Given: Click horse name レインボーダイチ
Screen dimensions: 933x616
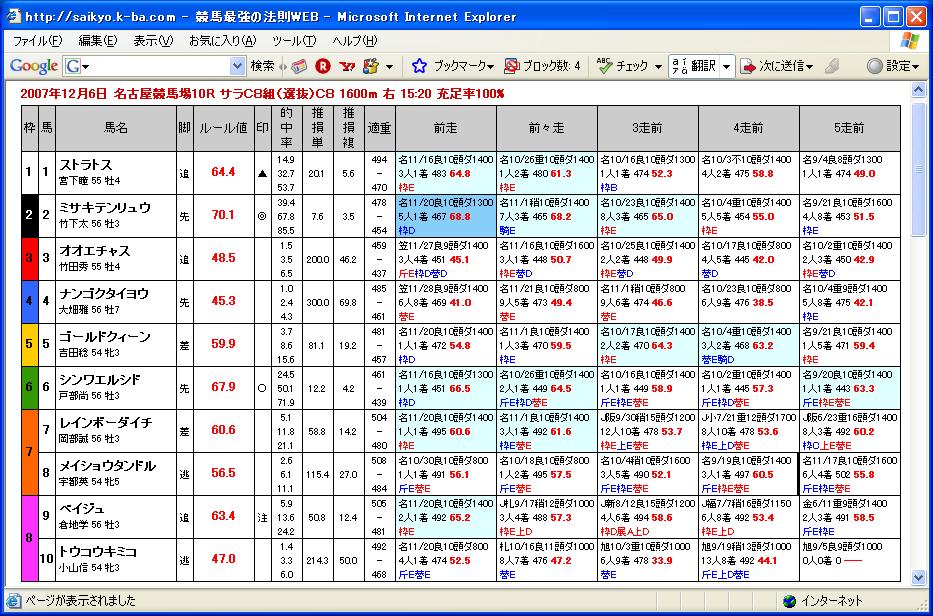Looking at the screenshot, I should point(105,423).
